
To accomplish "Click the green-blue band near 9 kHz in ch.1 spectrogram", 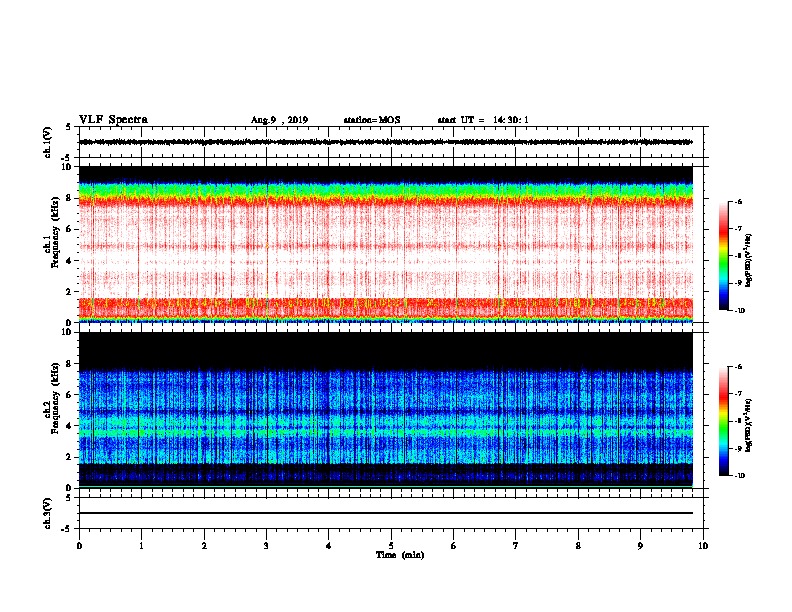I will click(x=385, y=189).
